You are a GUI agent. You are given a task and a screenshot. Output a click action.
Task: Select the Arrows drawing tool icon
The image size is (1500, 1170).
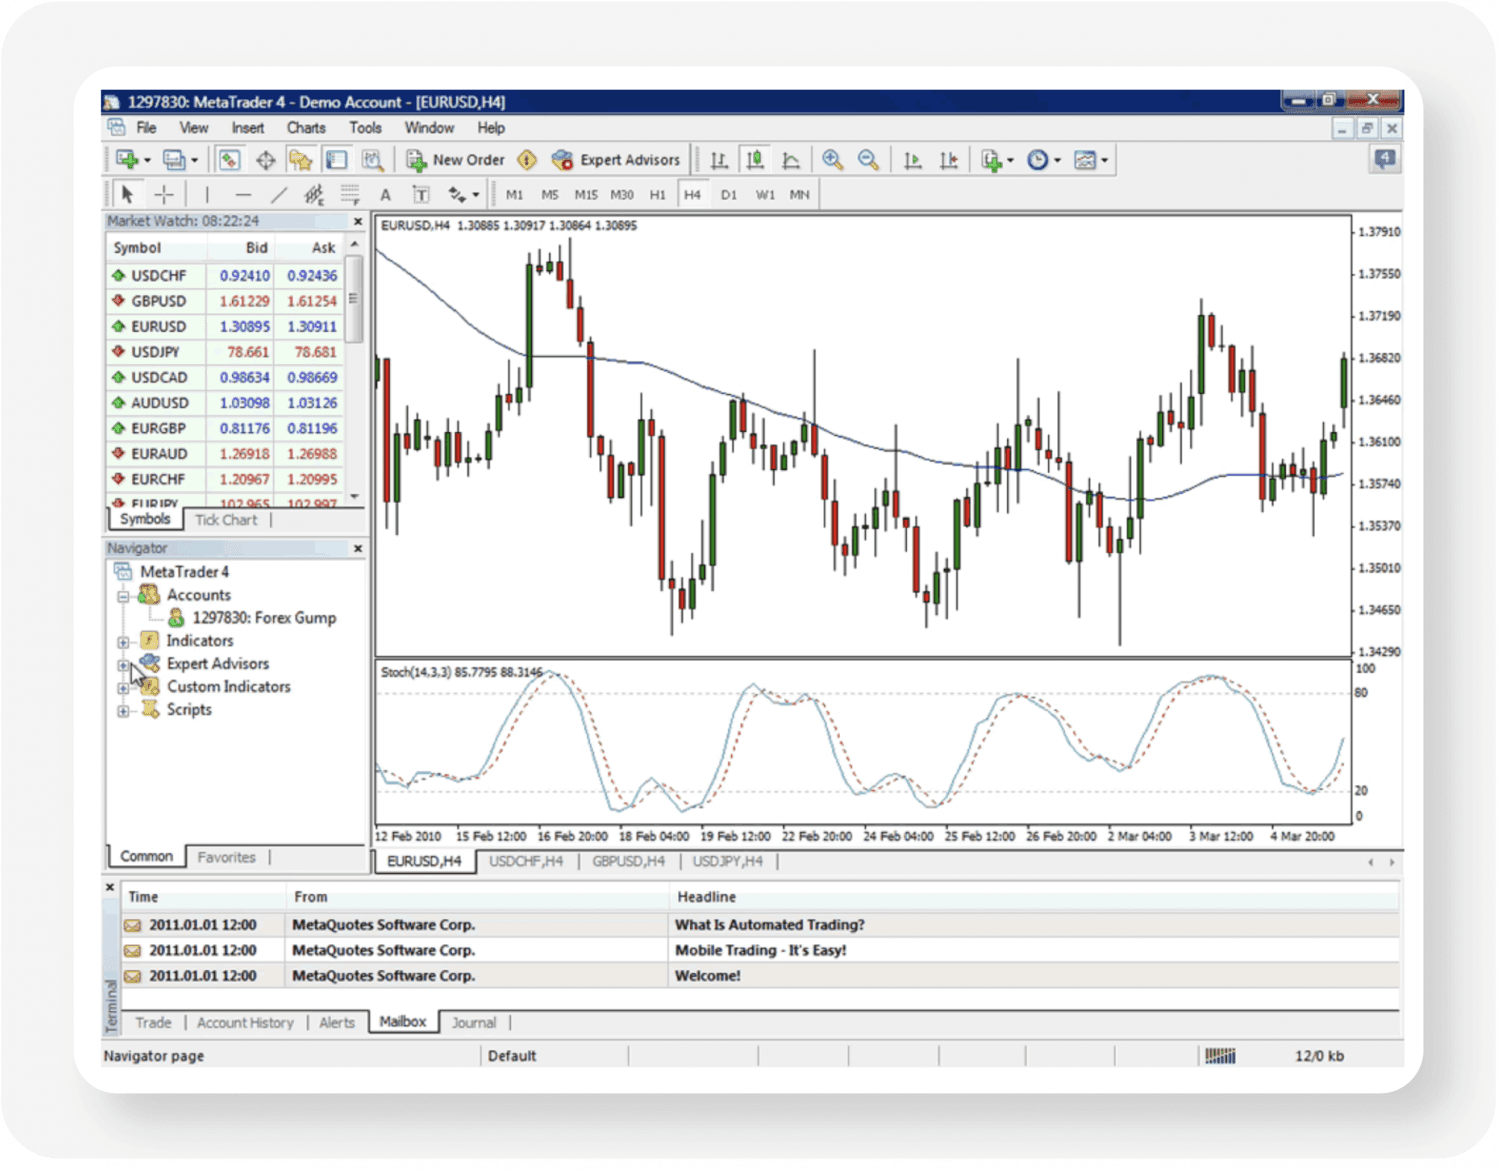[x=457, y=194]
